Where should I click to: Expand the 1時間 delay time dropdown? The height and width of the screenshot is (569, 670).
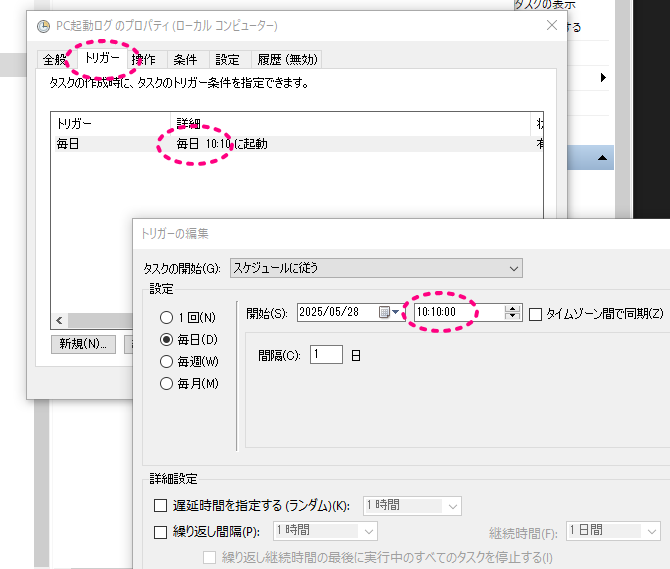(x=411, y=506)
